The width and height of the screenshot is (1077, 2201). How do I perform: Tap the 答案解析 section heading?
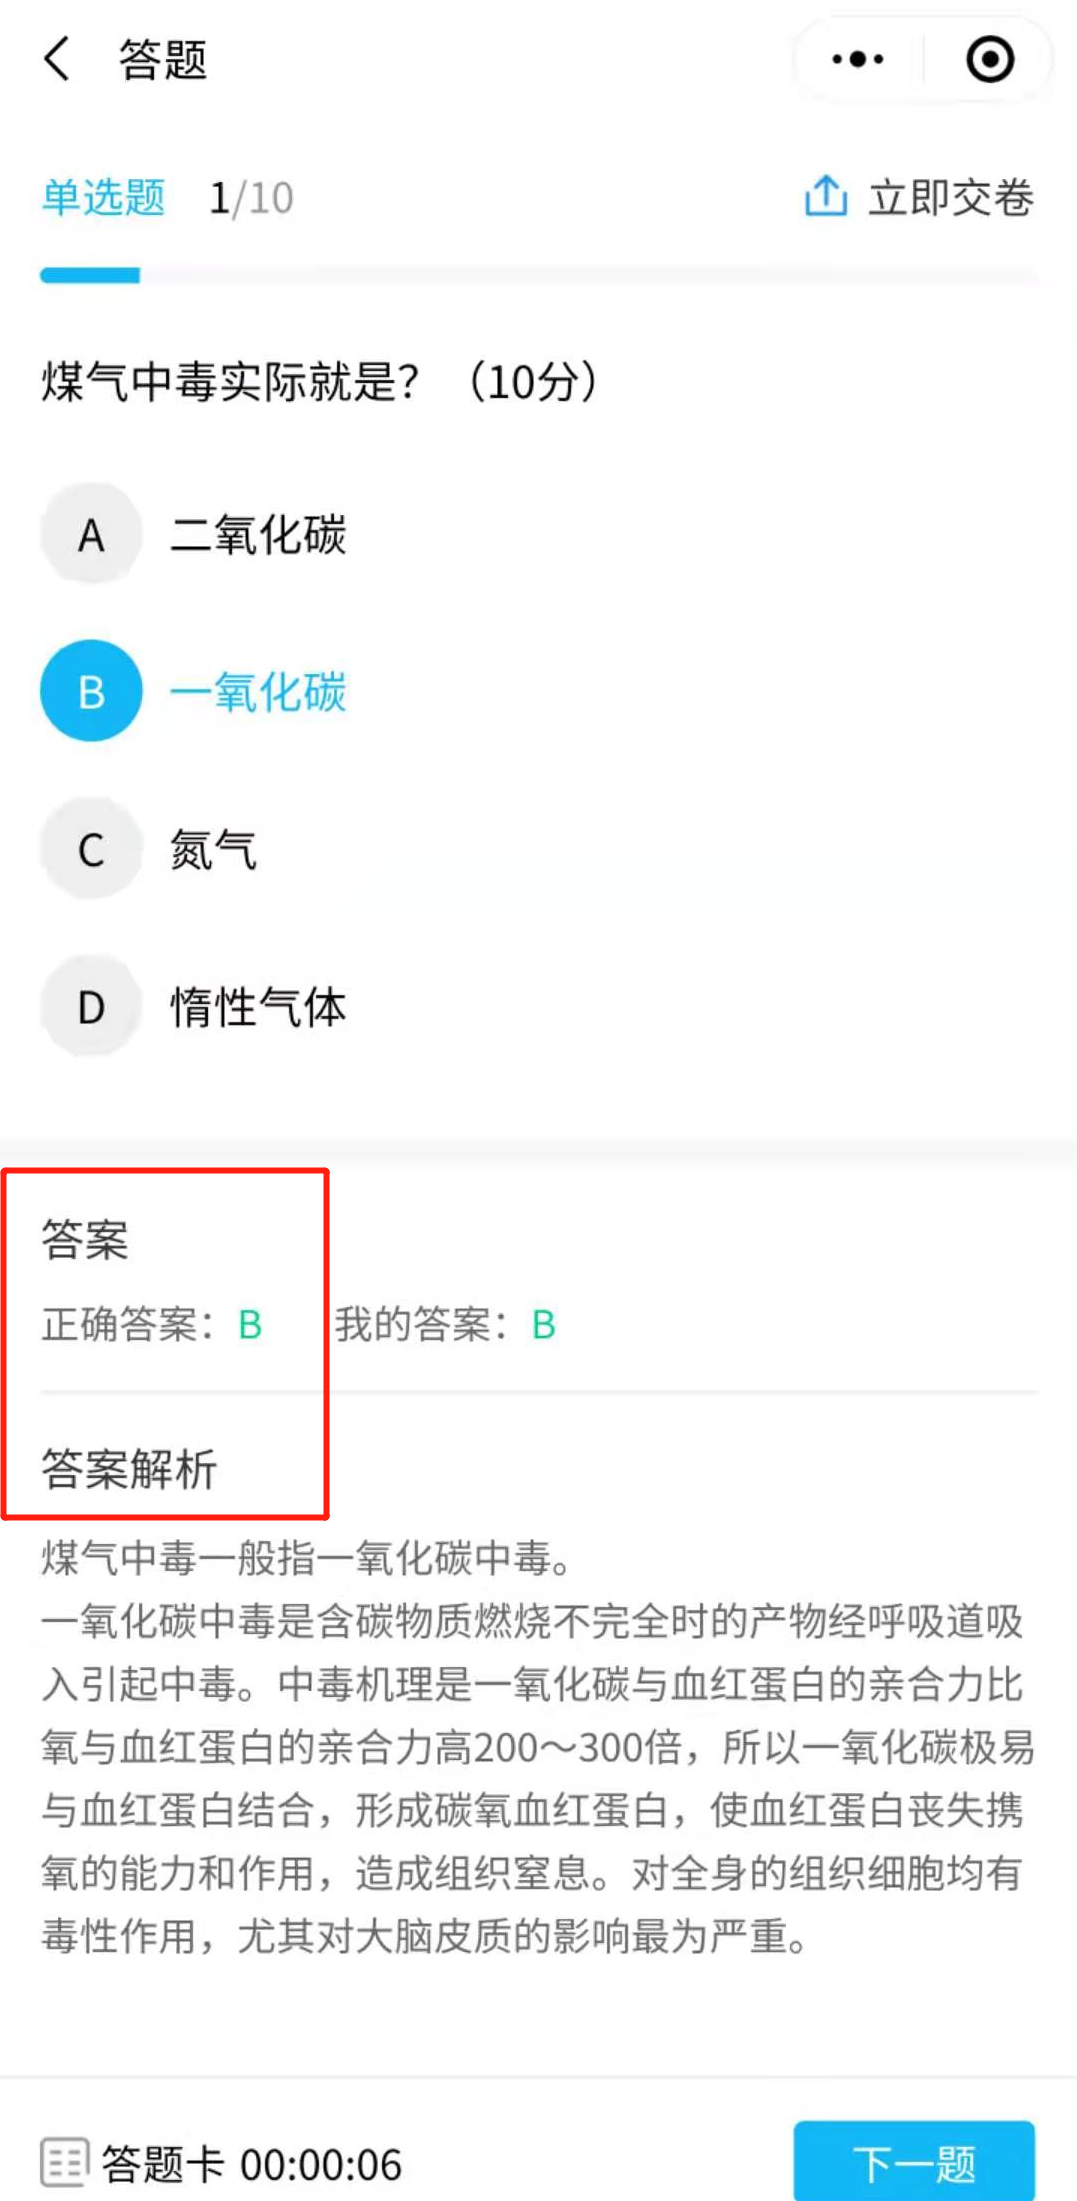129,1469
